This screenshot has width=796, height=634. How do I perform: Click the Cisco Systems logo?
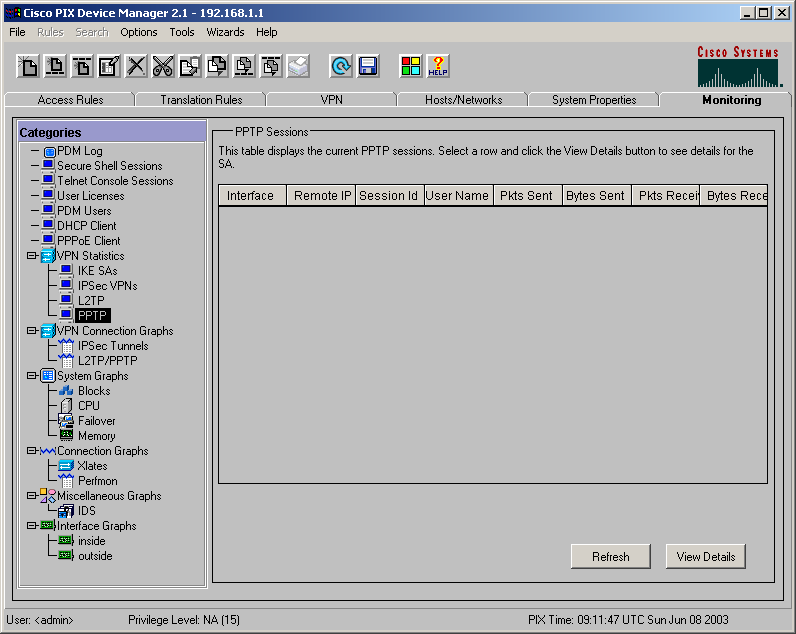tap(739, 66)
